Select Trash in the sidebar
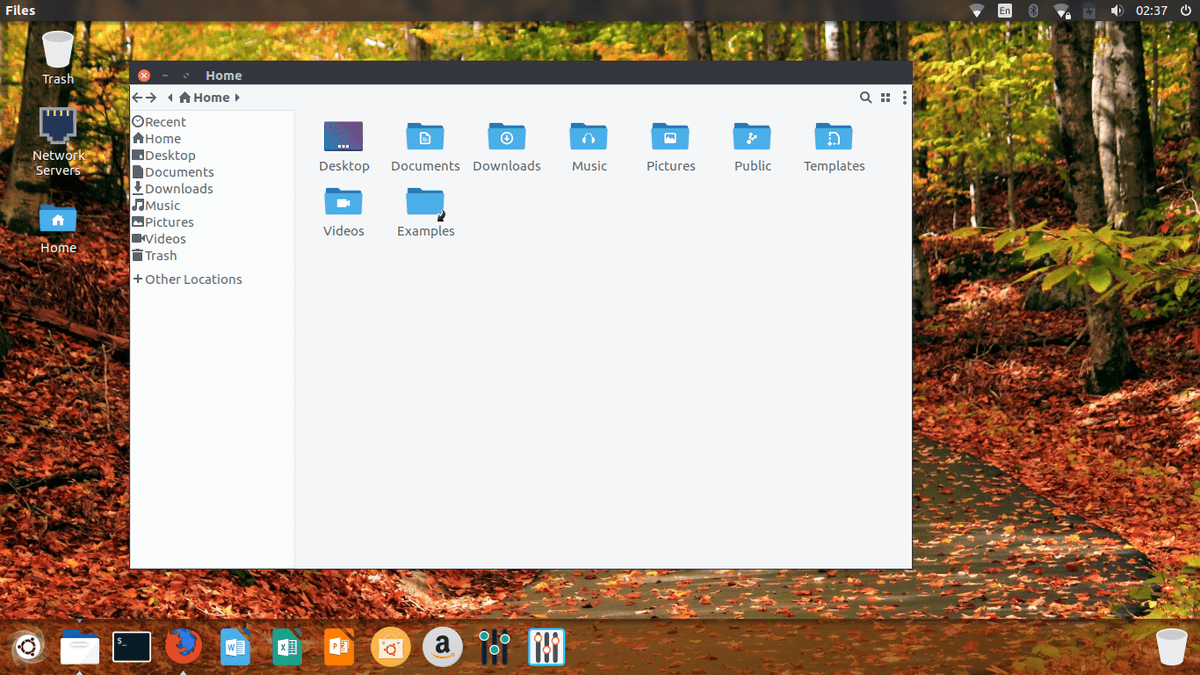Image resolution: width=1200 pixels, height=675 pixels. coord(160,256)
